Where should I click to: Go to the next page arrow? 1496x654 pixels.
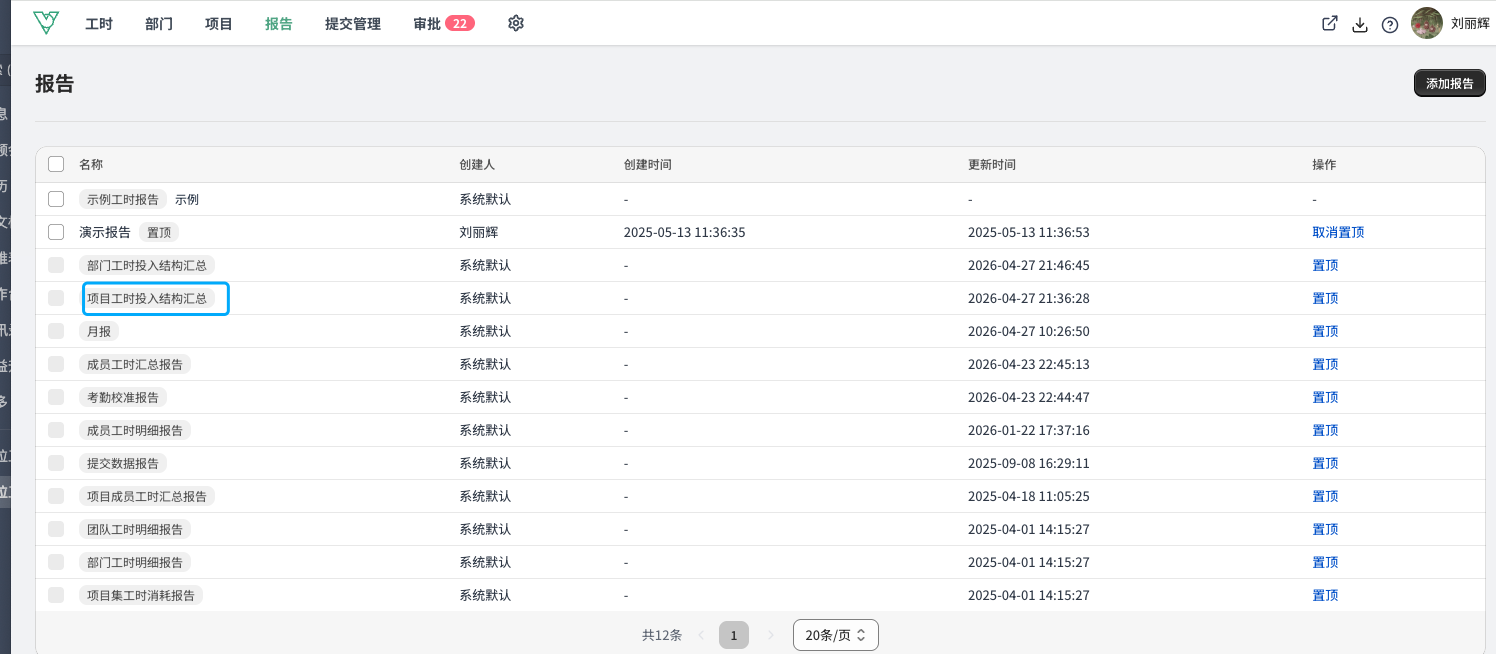[x=770, y=635]
